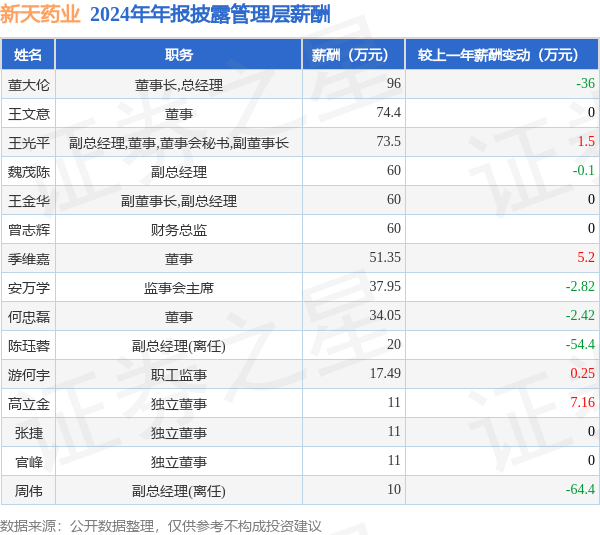This screenshot has width=600, height=535.
Task: Click the name 高立金
Action: coord(29,404)
